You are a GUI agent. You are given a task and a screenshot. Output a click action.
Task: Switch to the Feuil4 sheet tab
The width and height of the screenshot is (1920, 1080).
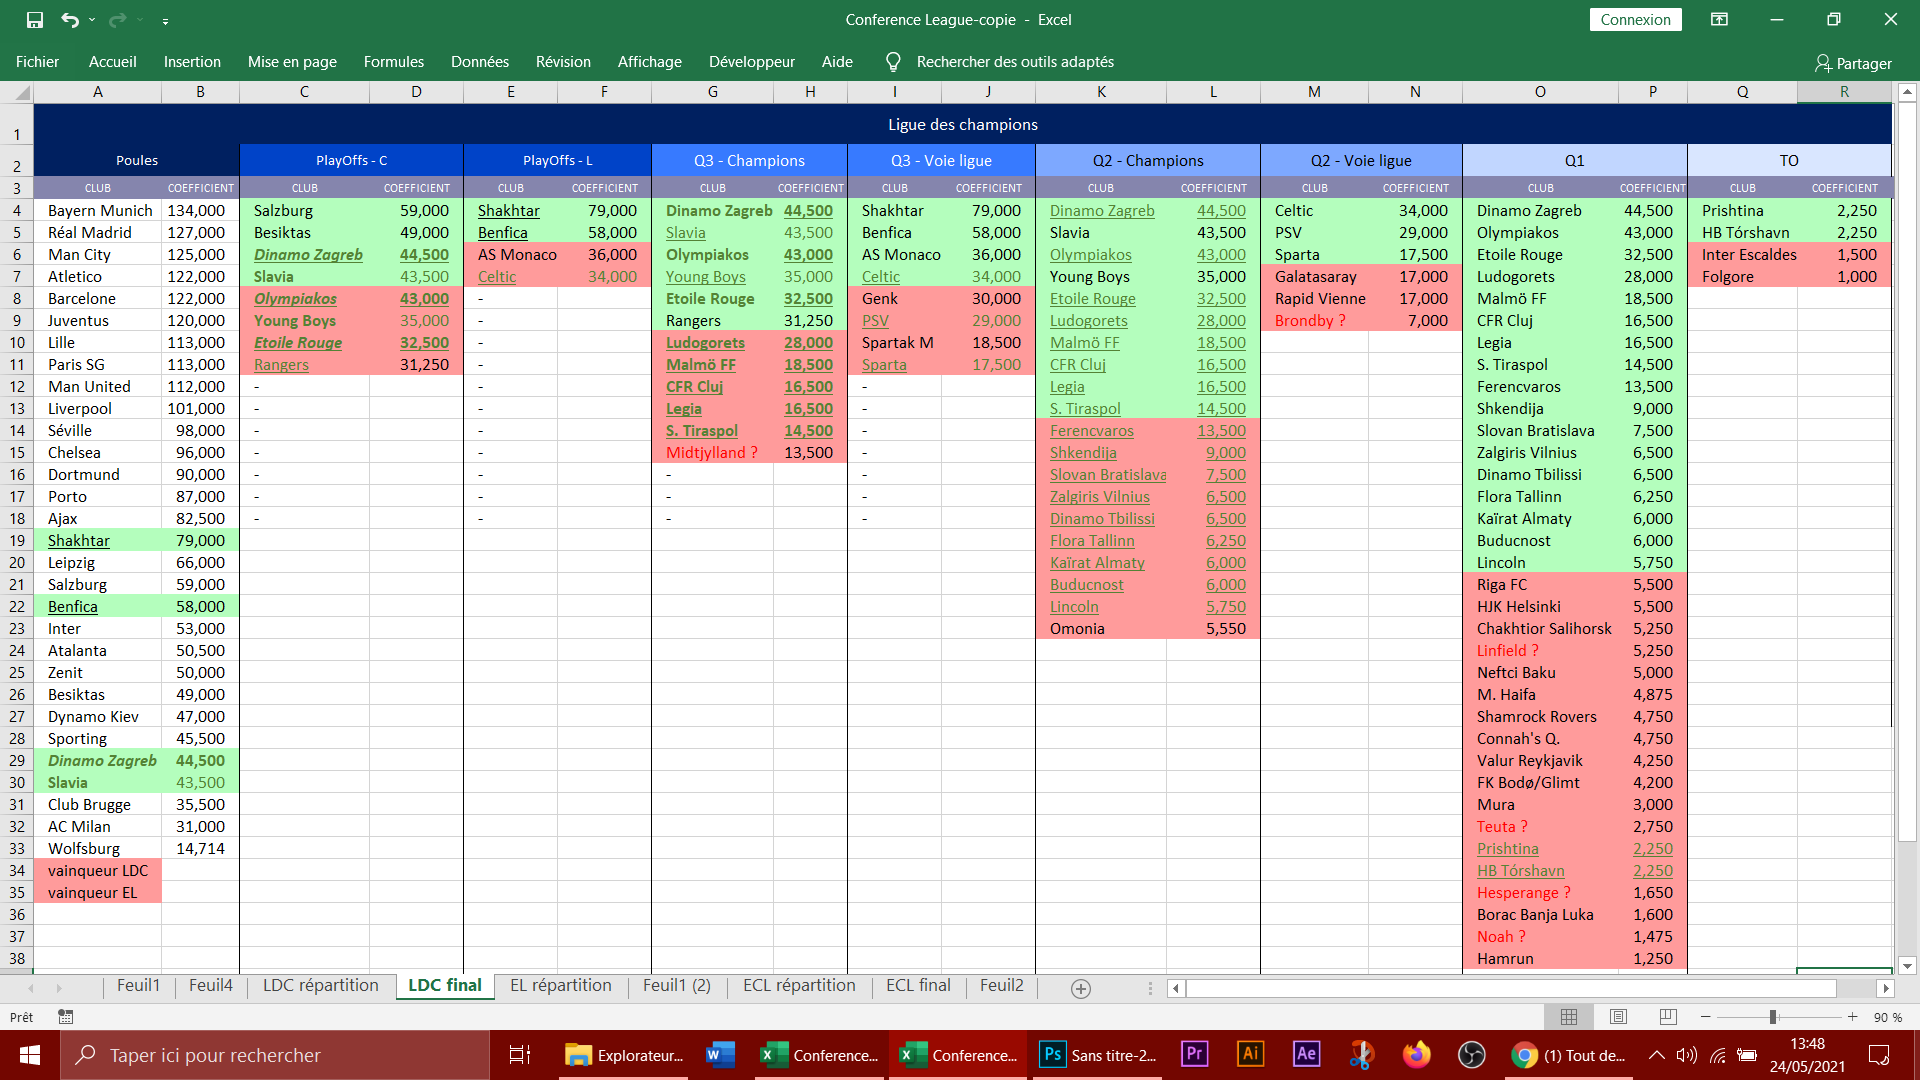pyautogui.click(x=211, y=986)
